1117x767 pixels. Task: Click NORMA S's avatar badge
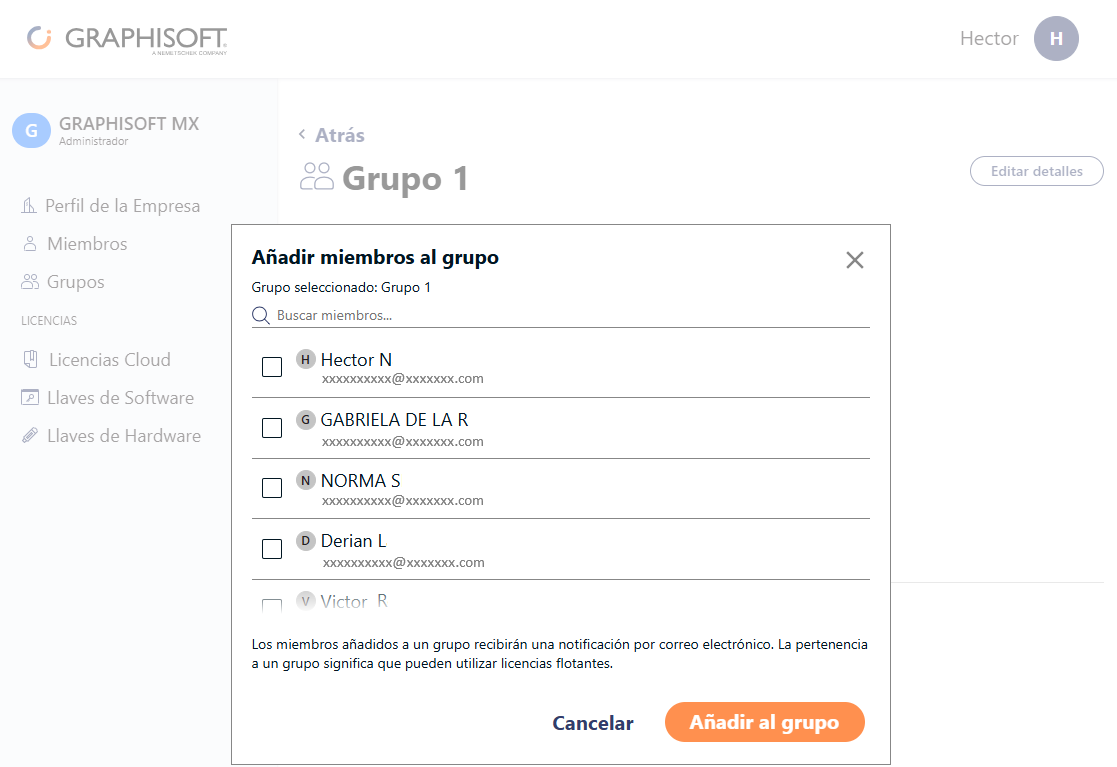pyautogui.click(x=306, y=481)
